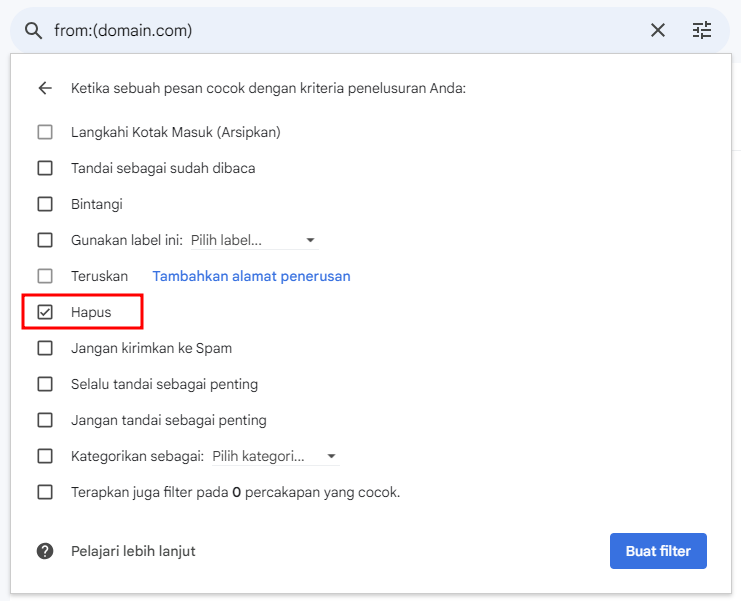
Task: Enable the Bintangi checkbox
Action: point(45,204)
